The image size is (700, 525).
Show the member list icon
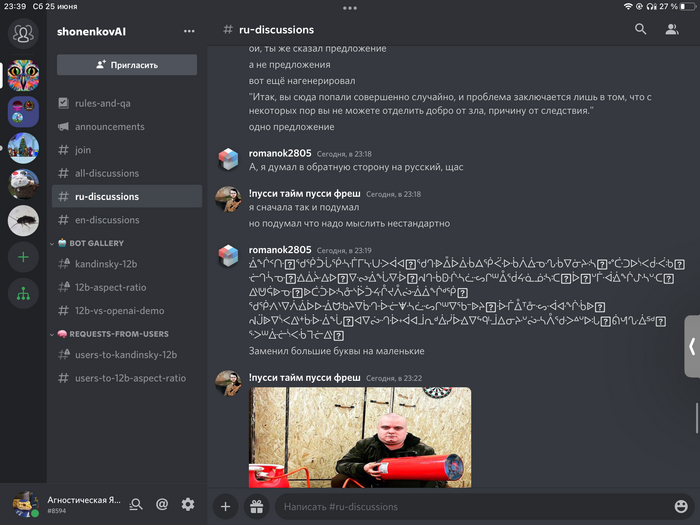coord(672,29)
